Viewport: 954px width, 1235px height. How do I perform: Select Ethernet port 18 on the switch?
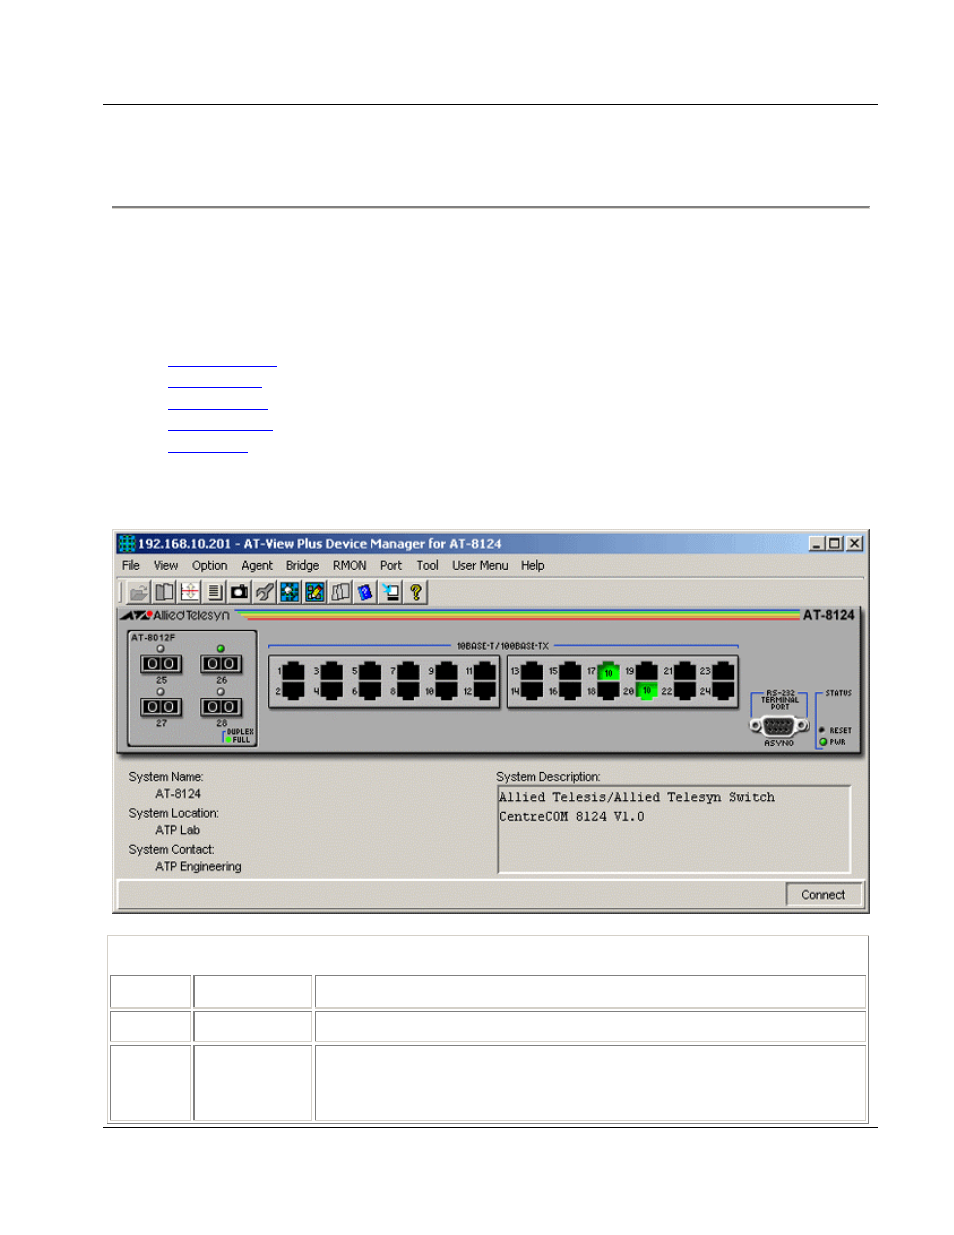[x=608, y=690]
